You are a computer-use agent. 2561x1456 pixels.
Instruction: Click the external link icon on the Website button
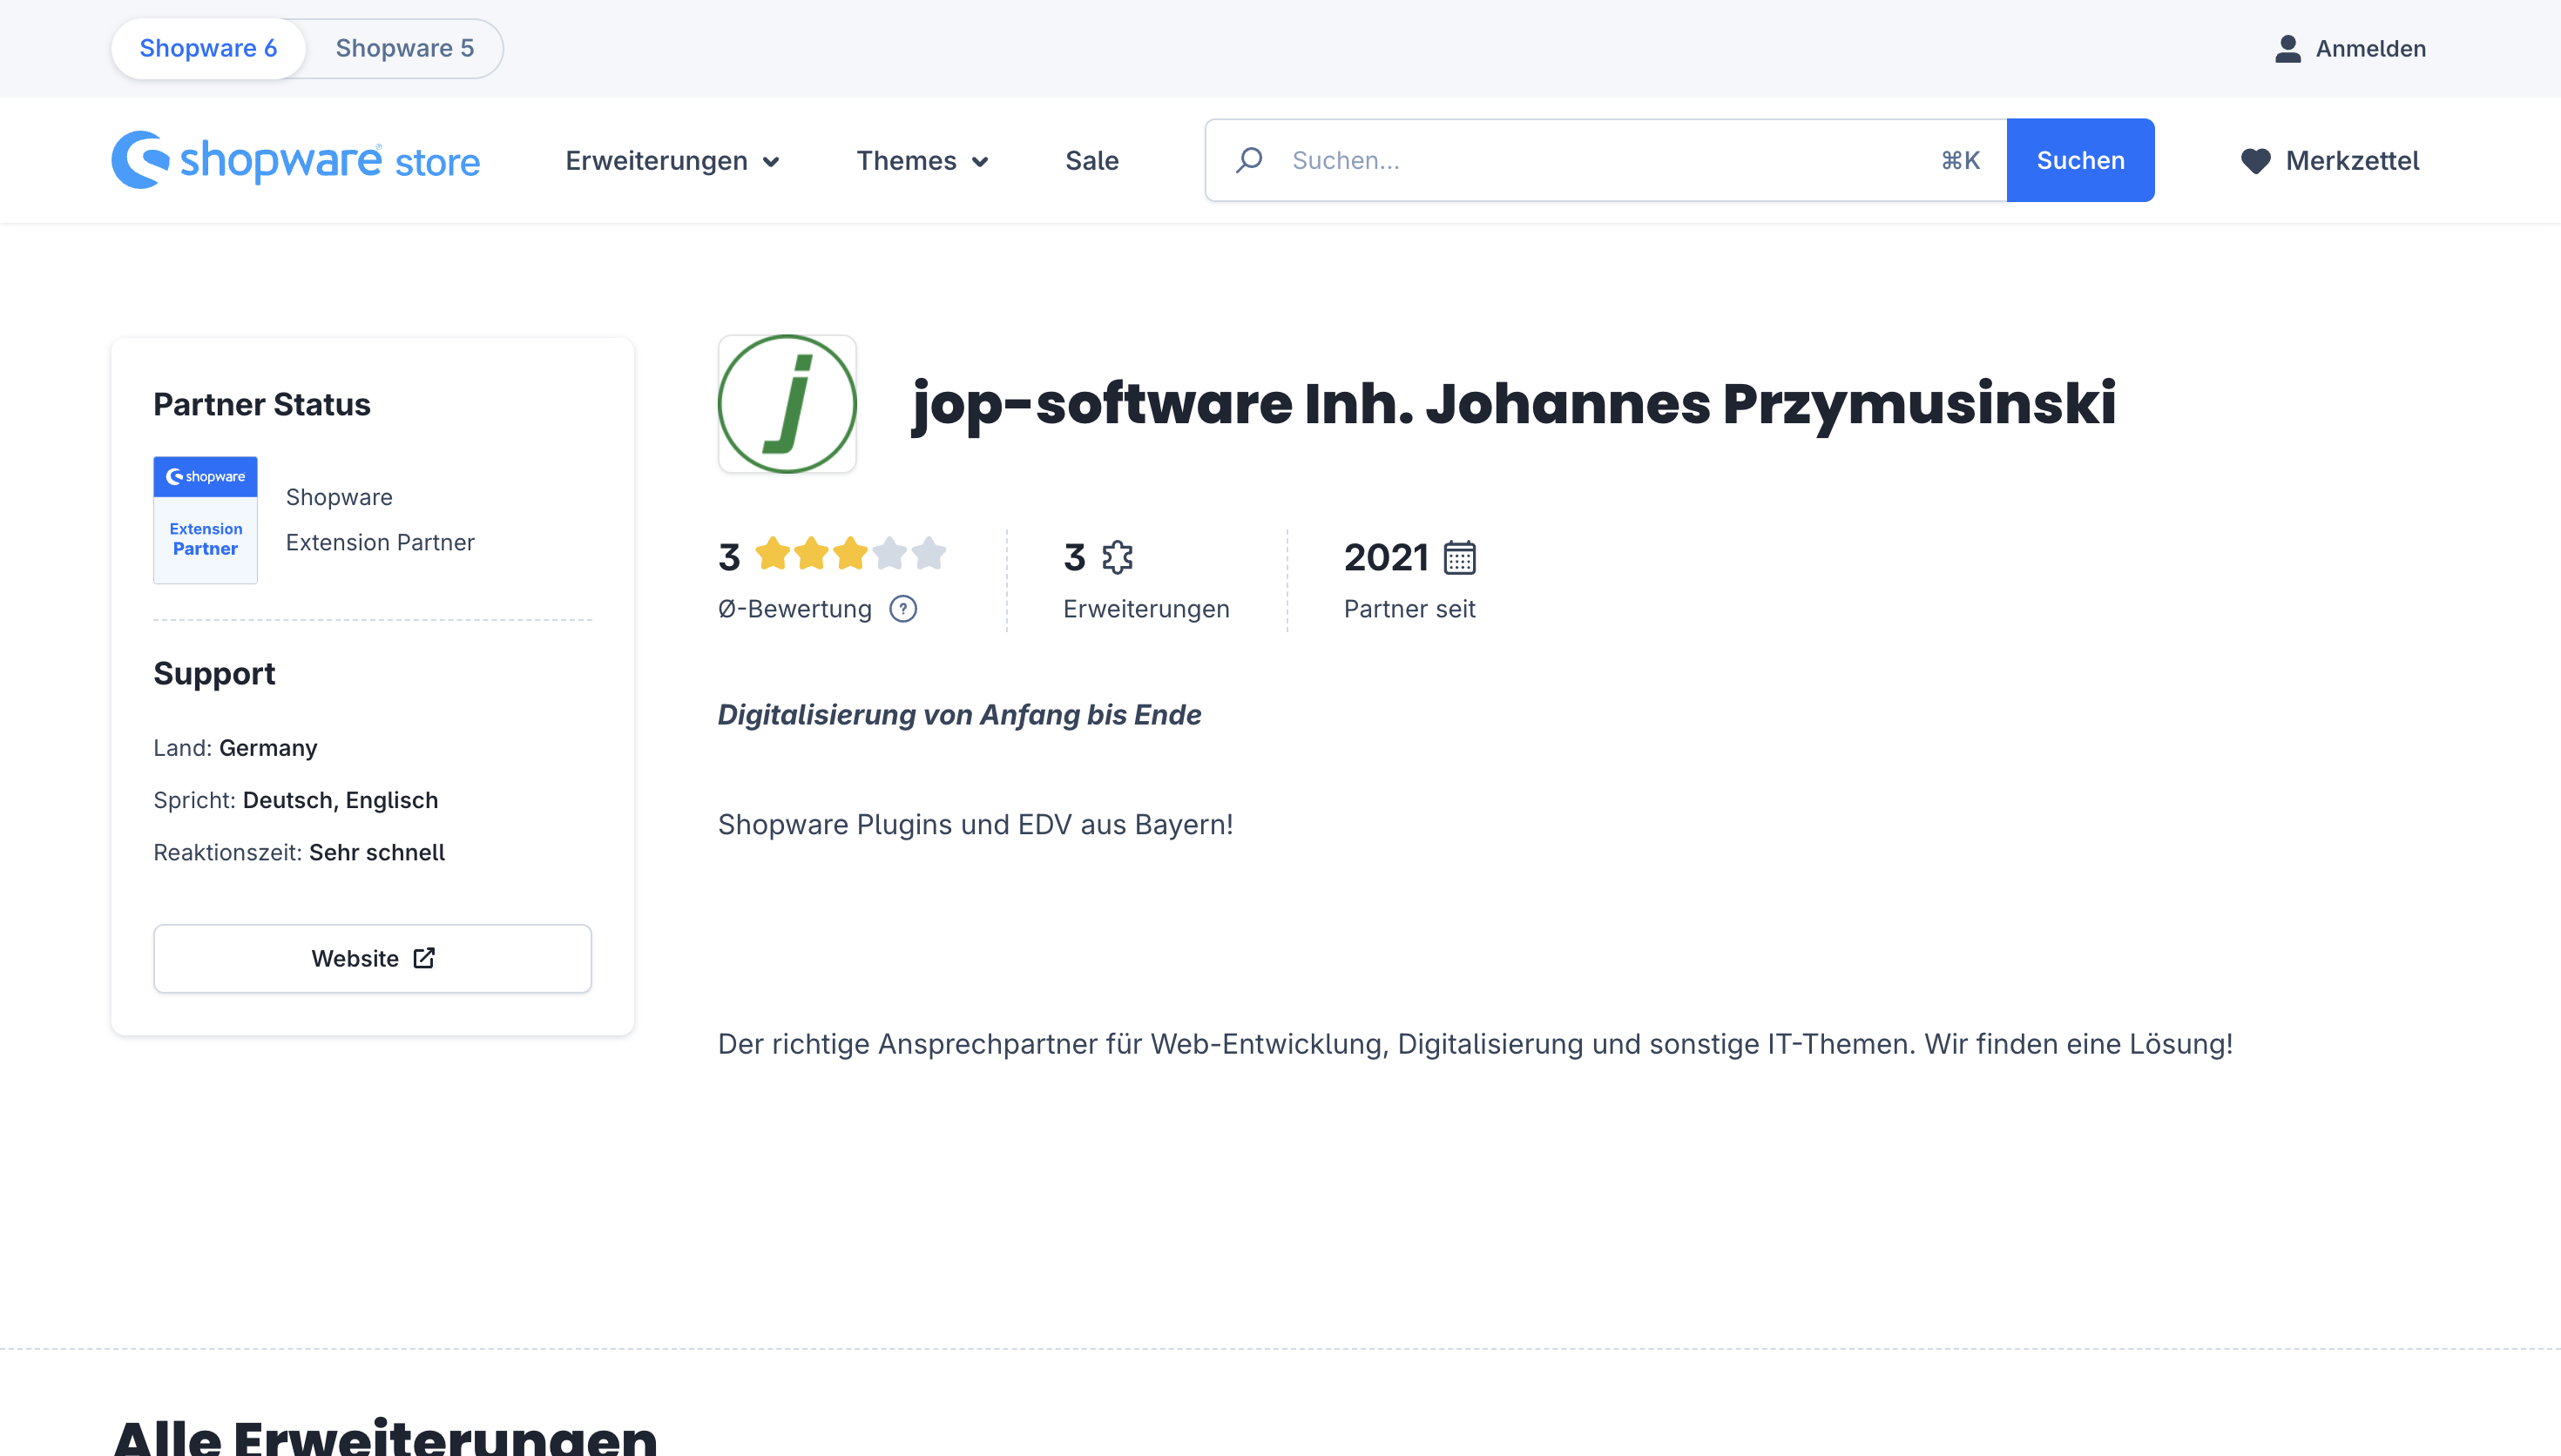423,957
